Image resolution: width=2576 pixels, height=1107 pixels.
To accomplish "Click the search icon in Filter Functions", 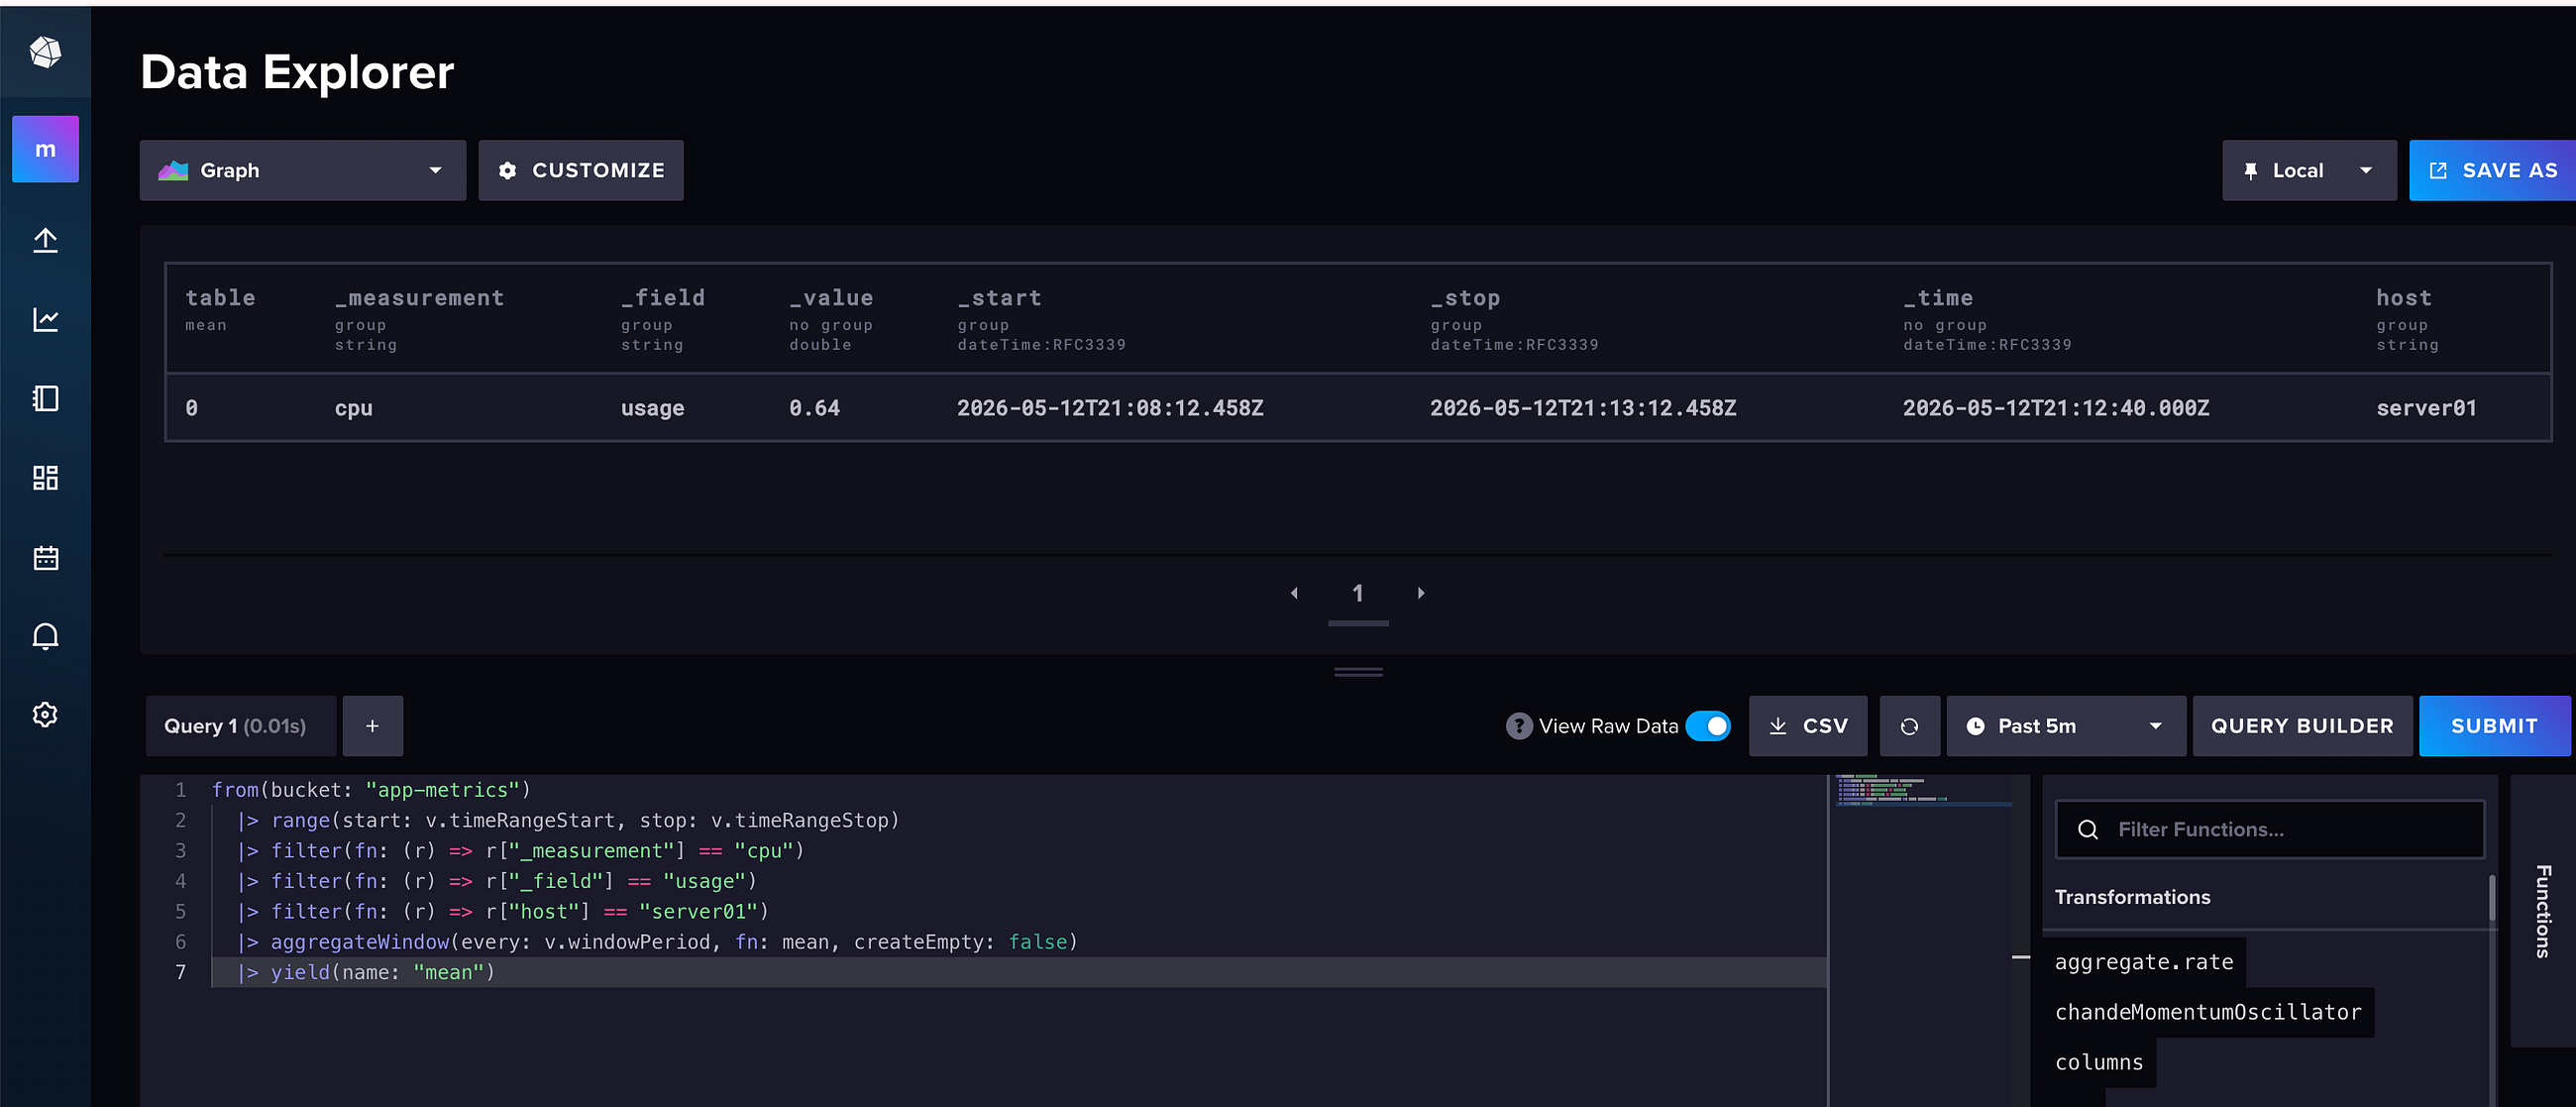I will (x=2088, y=829).
